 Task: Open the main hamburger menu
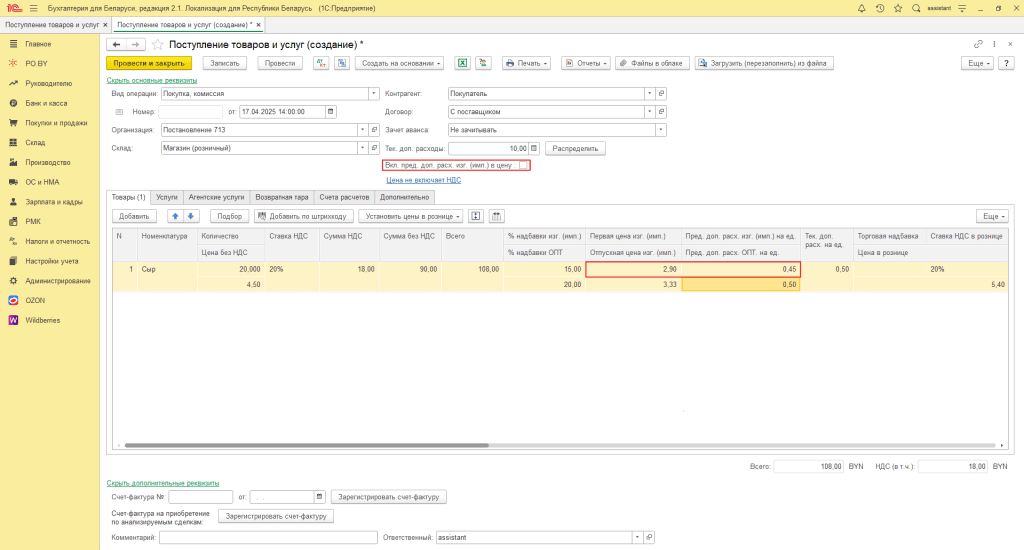pyautogui.click(x=34, y=8)
